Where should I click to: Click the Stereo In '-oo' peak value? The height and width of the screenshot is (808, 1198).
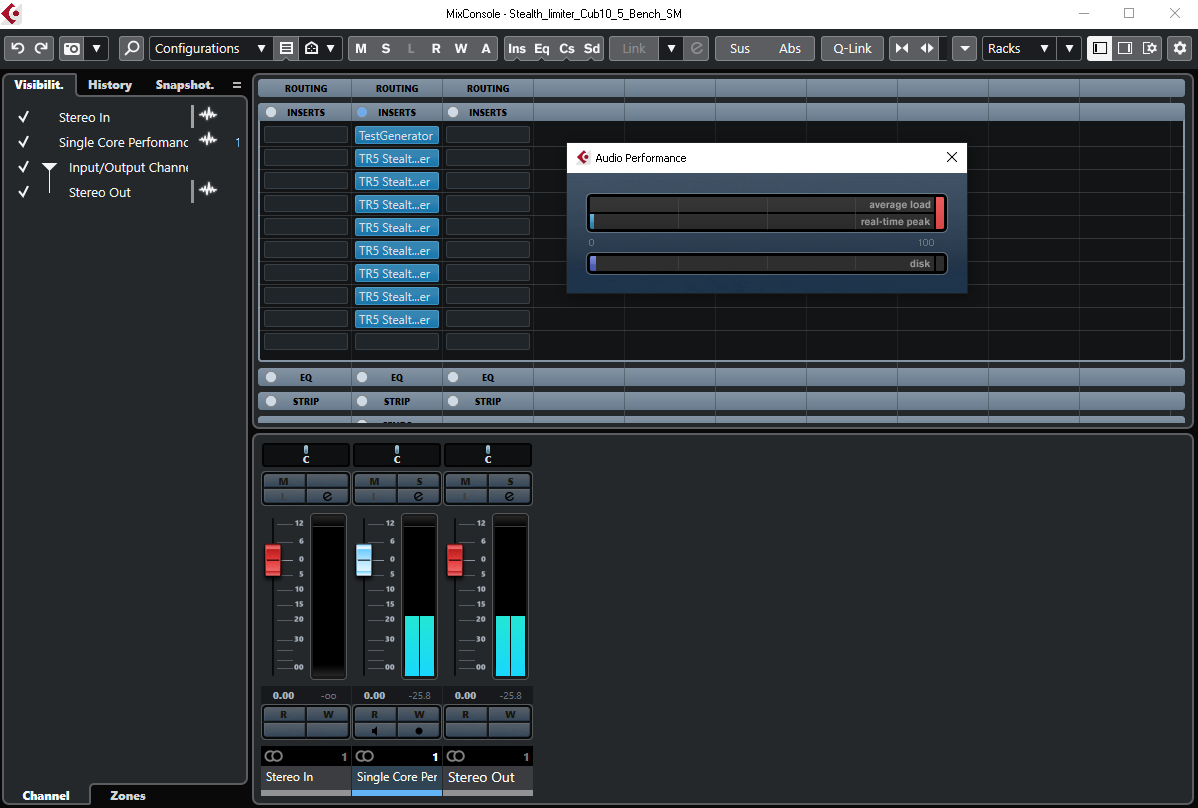[329, 696]
